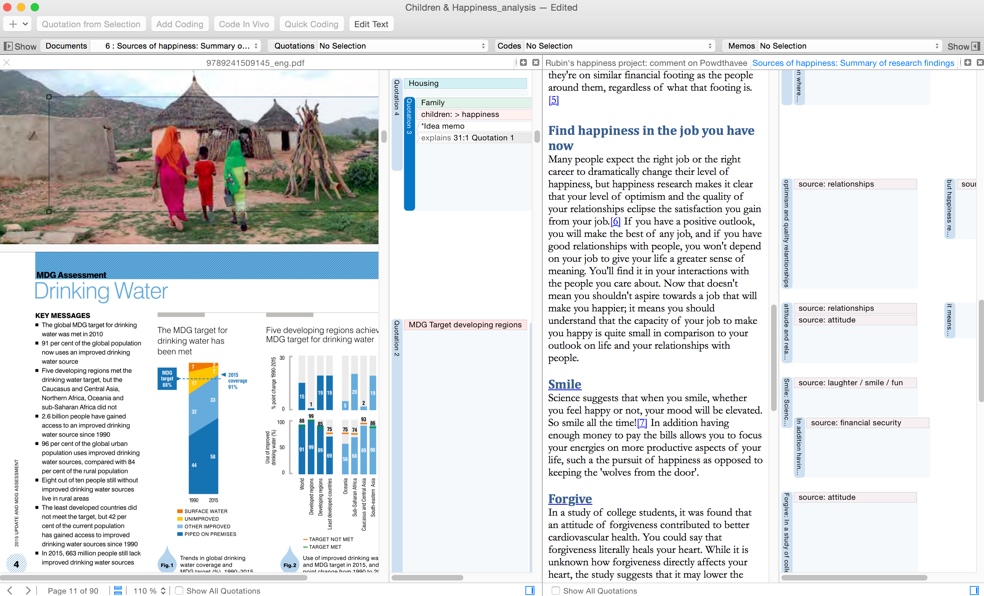Open the Quotations selection dropdown

pyautogui.click(x=401, y=46)
